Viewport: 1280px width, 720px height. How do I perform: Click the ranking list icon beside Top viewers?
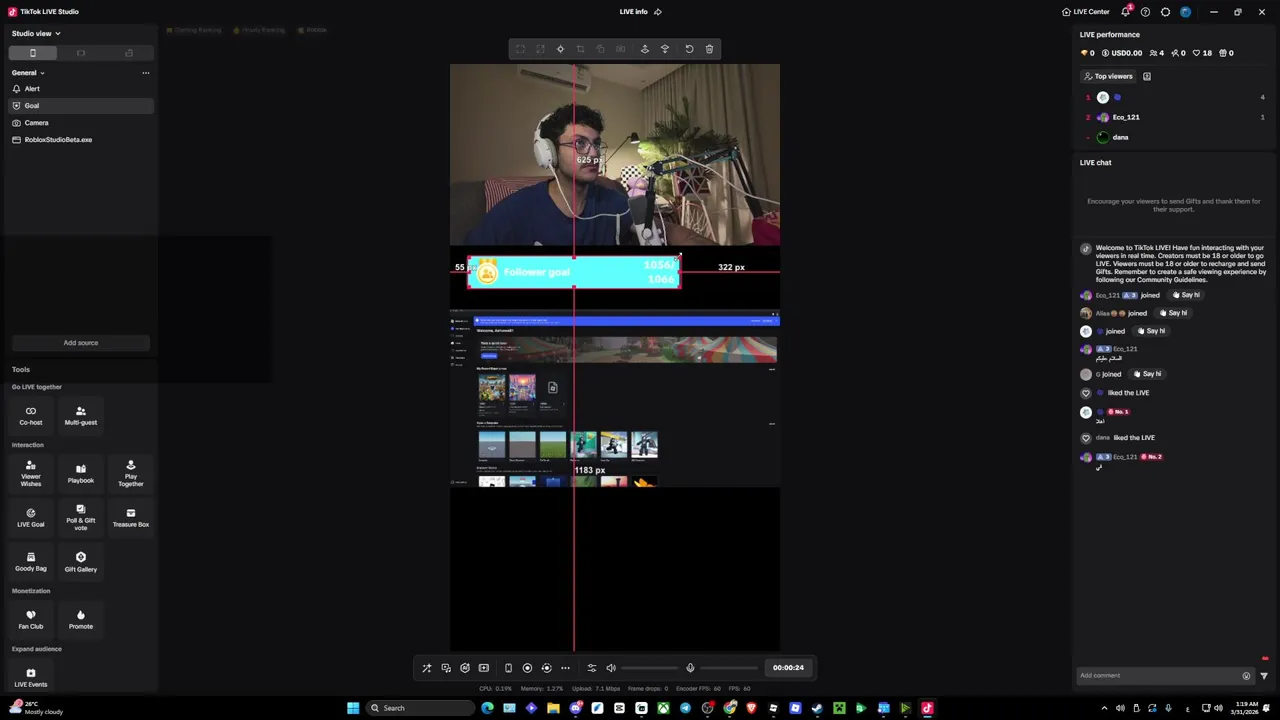1147,76
